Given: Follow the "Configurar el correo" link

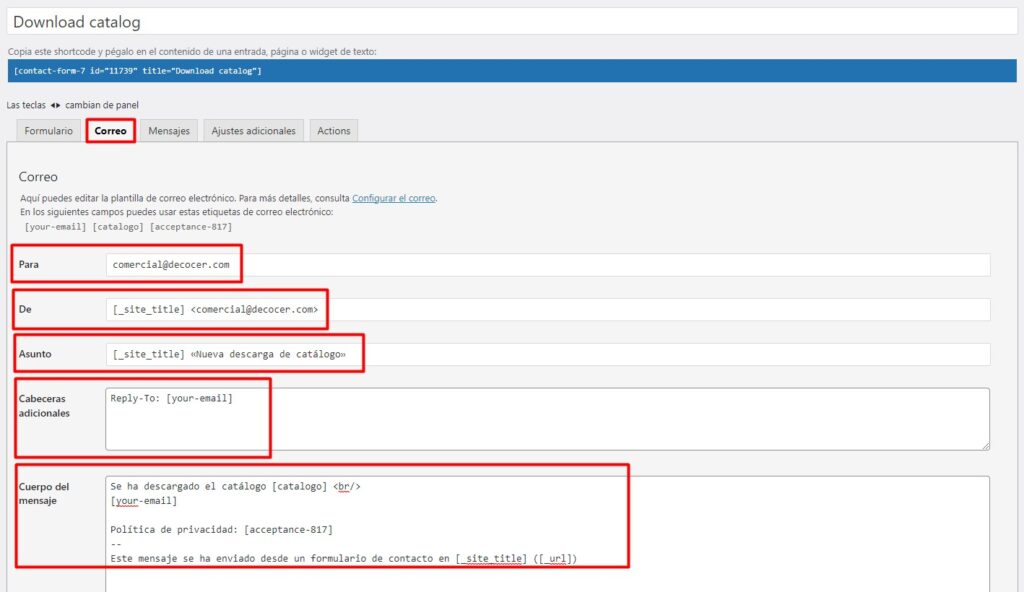Looking at the screenshot, I should tap(393, 198).
